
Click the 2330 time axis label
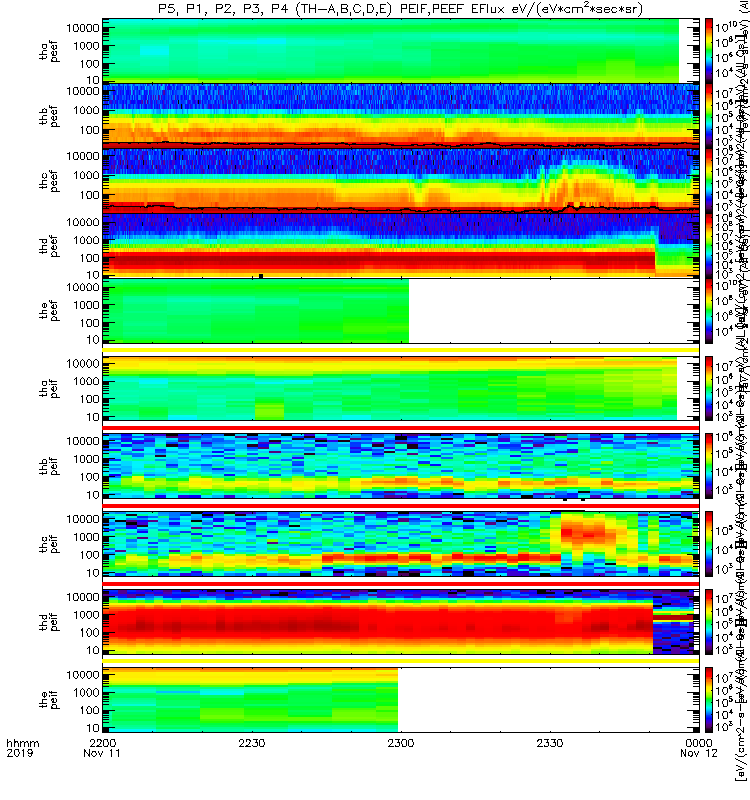tap(549, 743)
